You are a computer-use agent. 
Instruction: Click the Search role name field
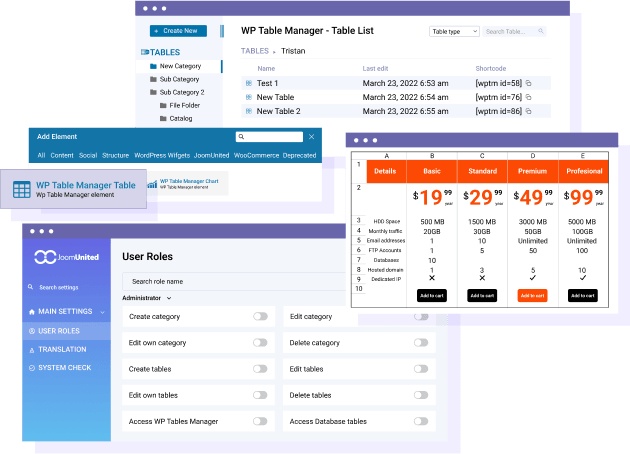(x=234, y=282)
